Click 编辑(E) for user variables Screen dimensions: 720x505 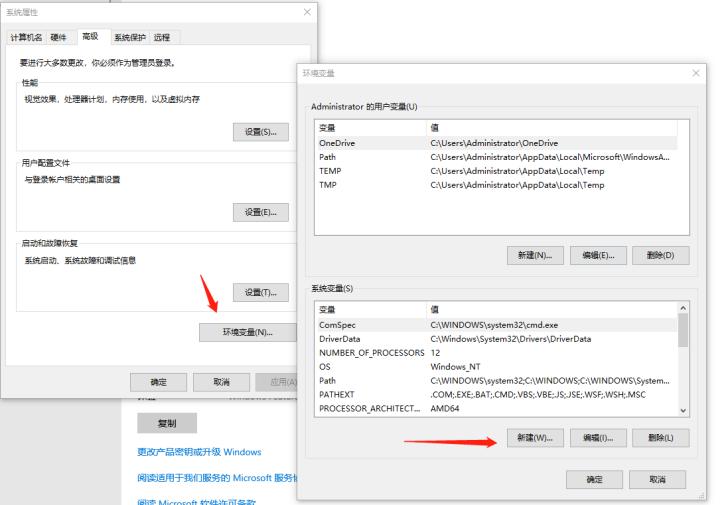point(598,255)
